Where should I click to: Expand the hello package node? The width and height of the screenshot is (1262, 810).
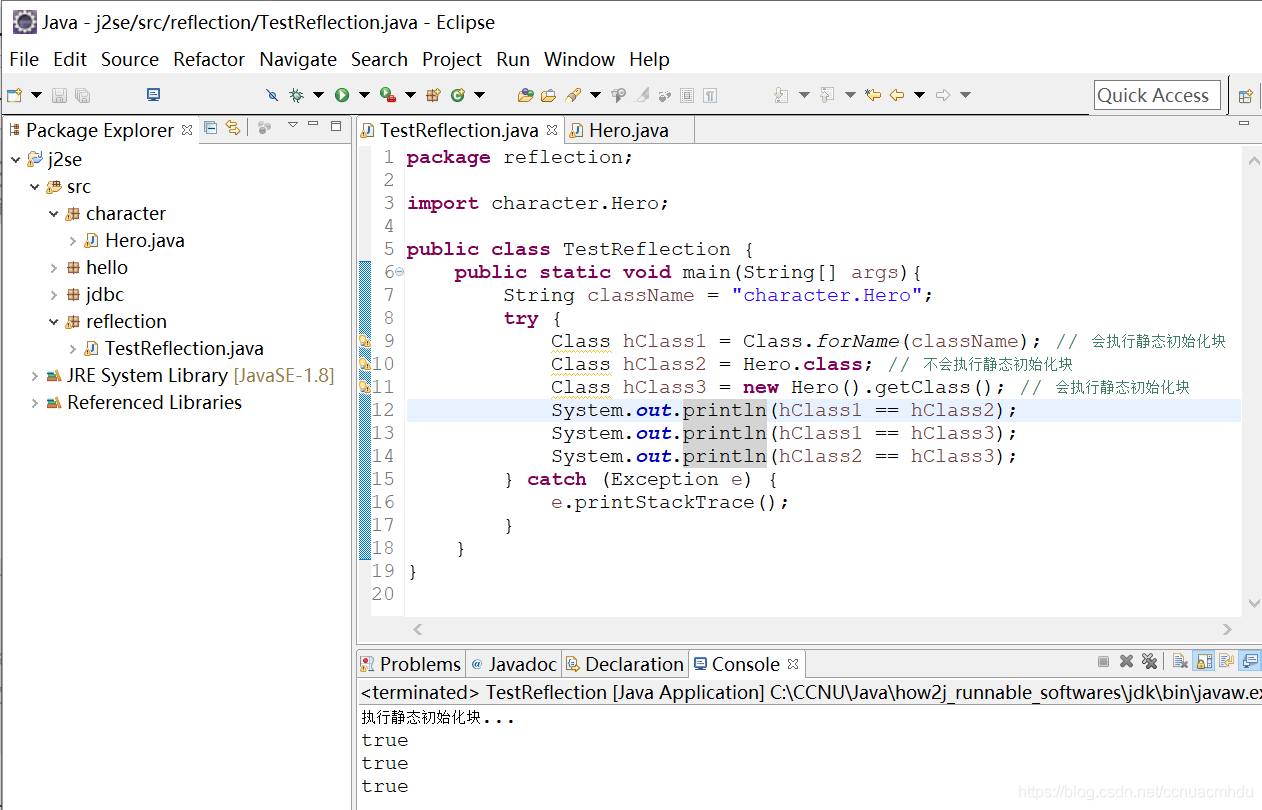coord(54,267)
